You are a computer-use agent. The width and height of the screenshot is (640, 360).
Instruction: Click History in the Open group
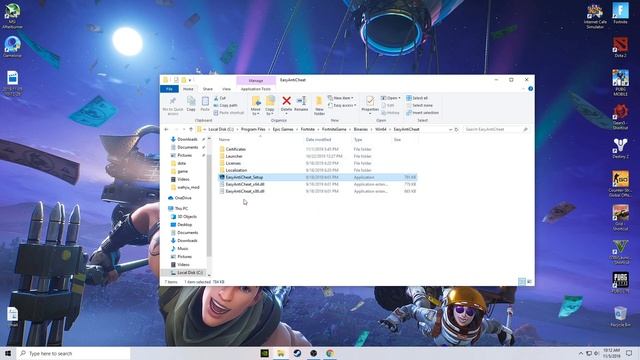tap(391, 113)
